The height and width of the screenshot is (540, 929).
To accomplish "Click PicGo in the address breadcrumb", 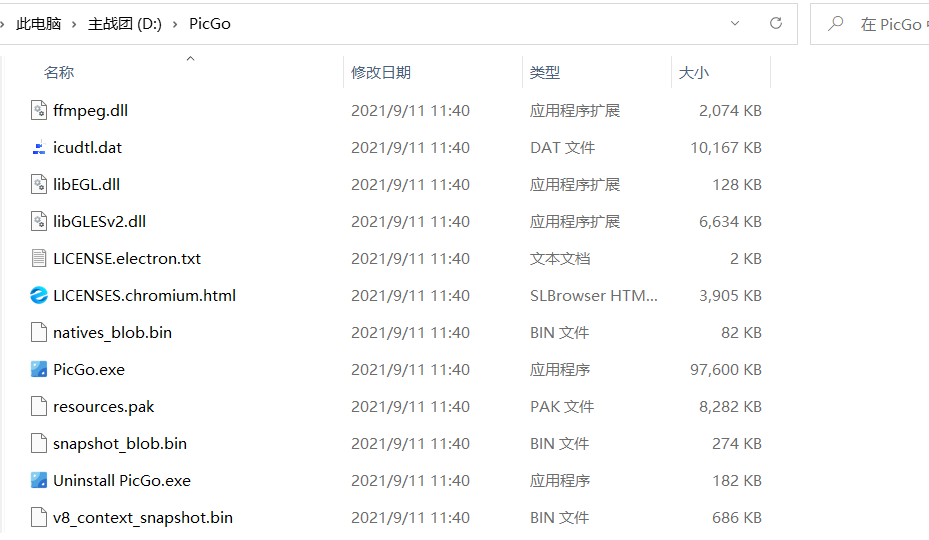I will pyautogui.click(x=210, y=24).
